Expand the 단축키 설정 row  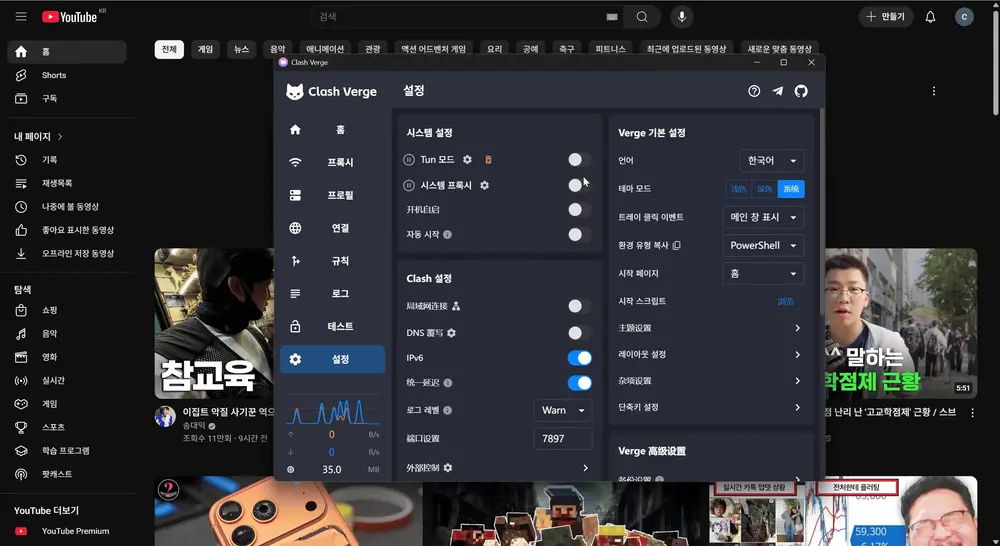710,407
